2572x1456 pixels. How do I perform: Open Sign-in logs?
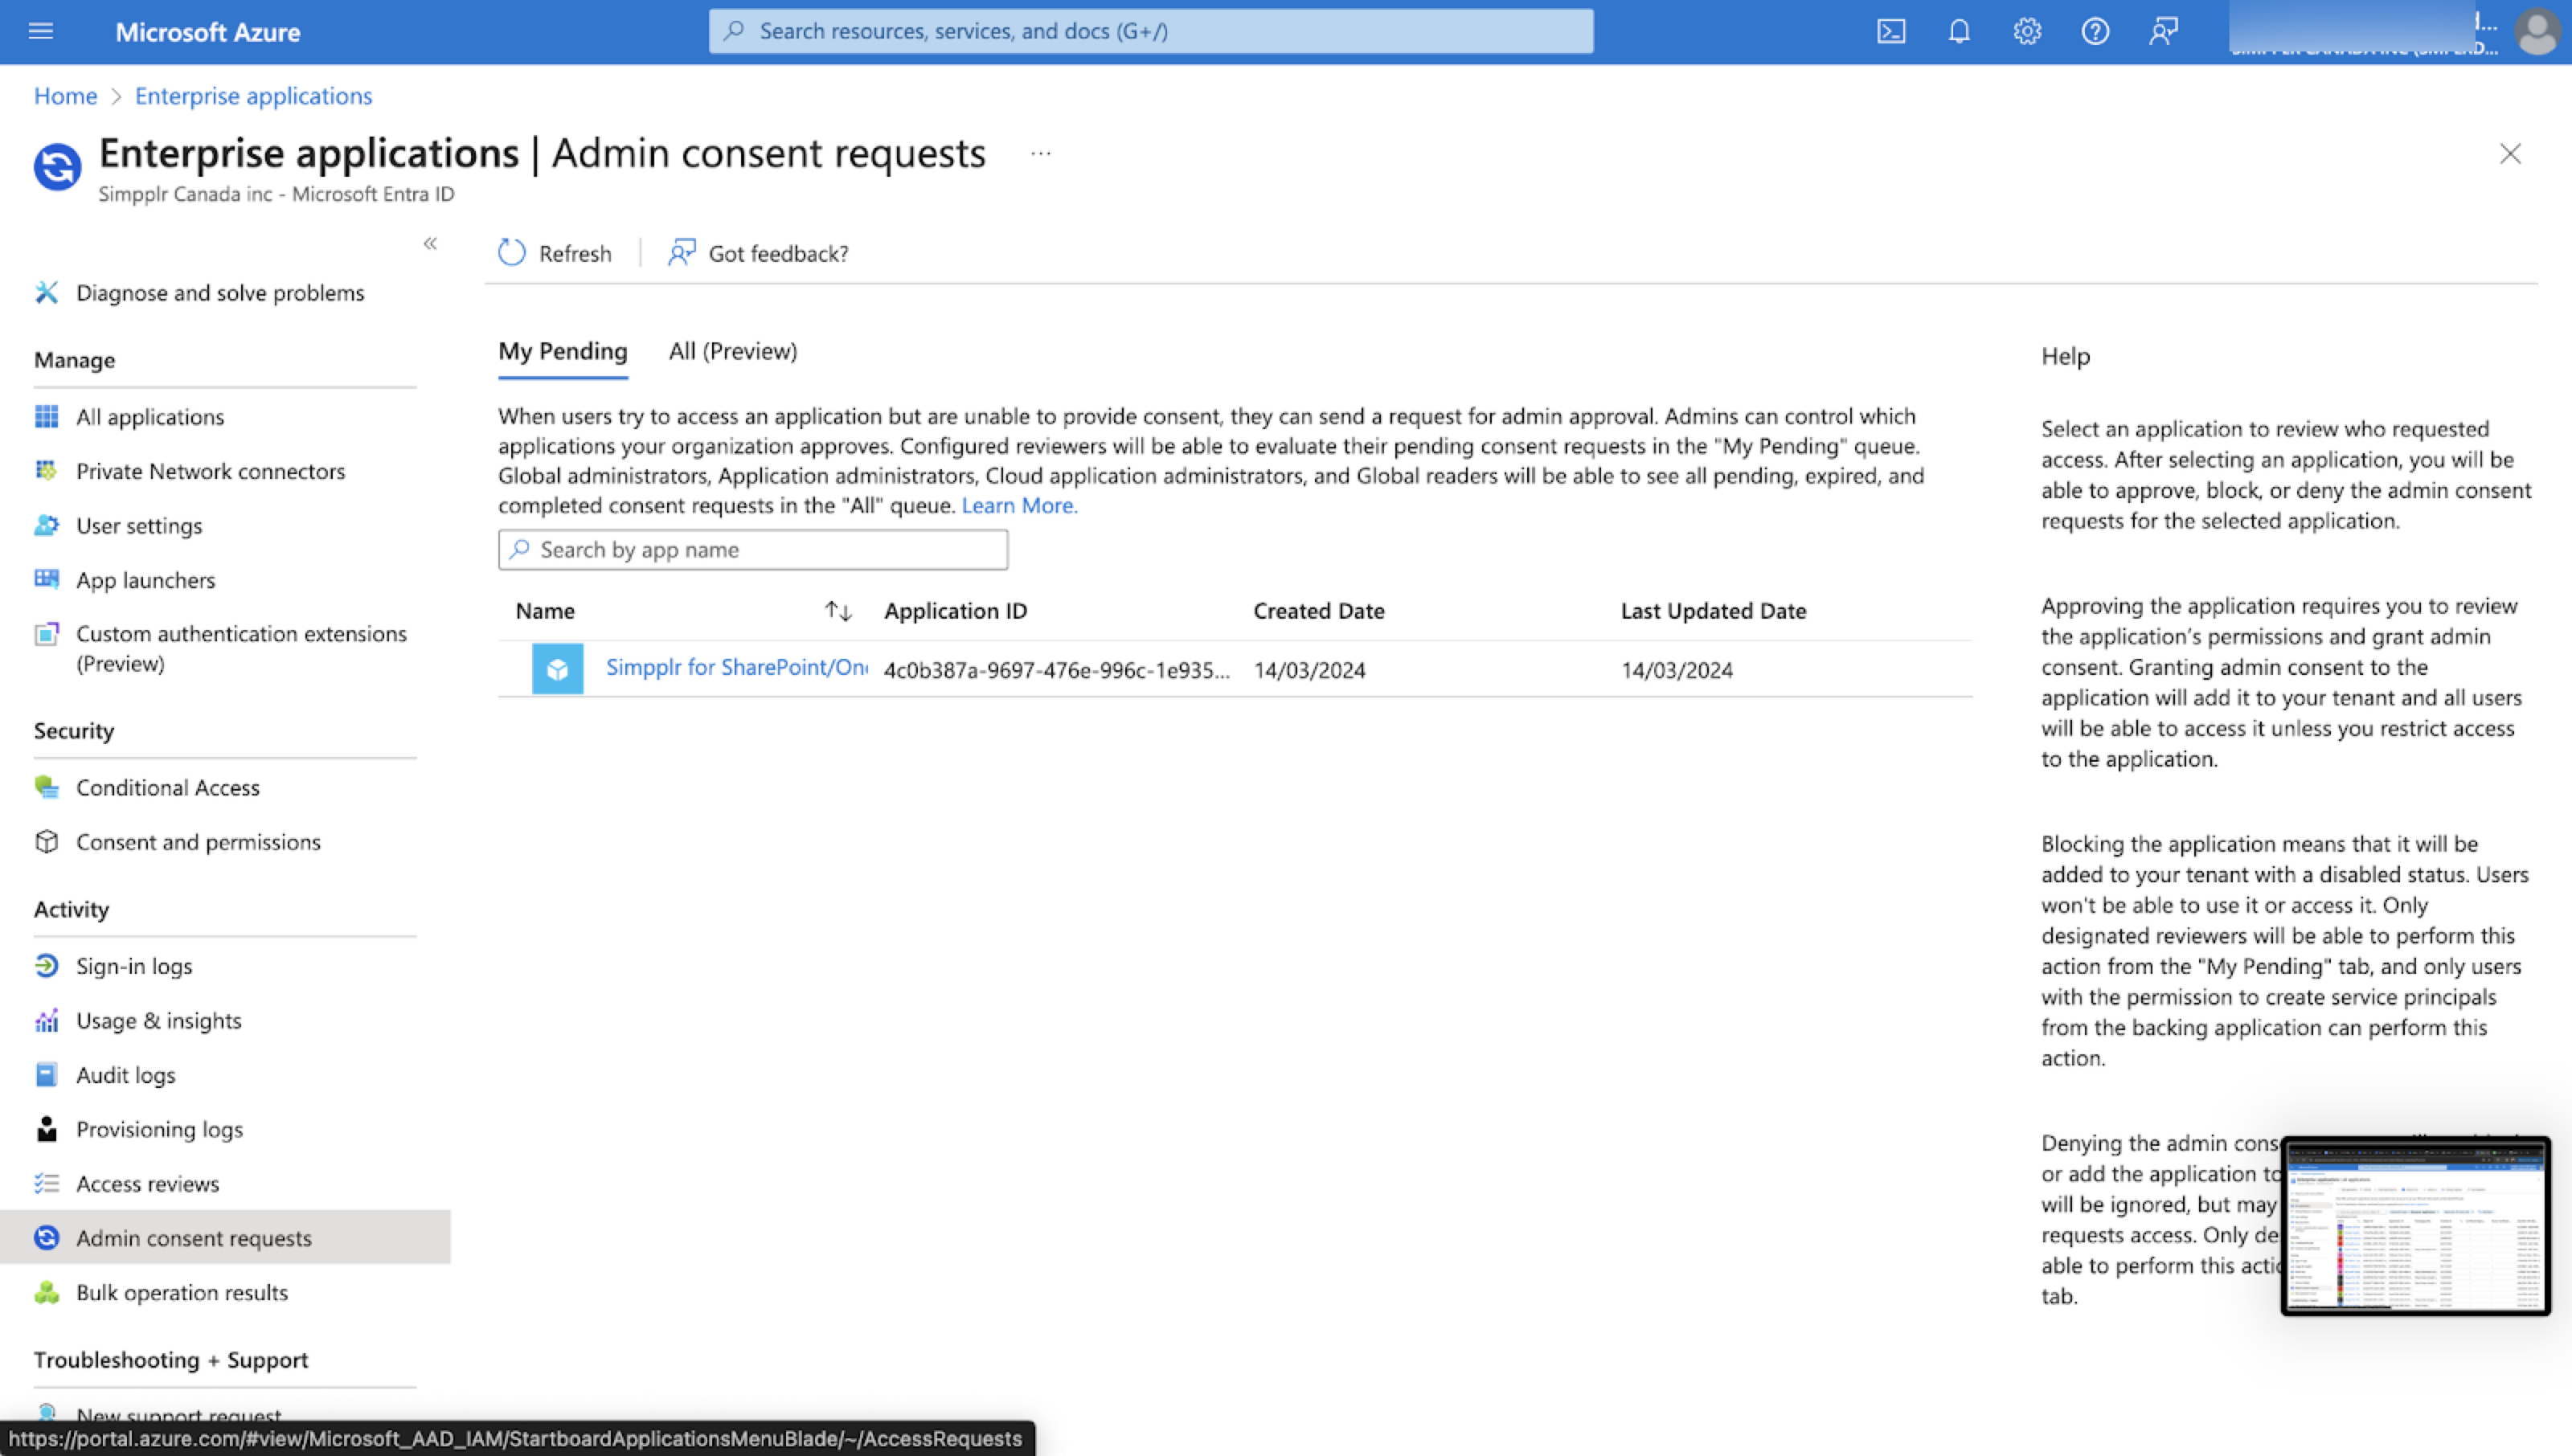tap(134, 966)
